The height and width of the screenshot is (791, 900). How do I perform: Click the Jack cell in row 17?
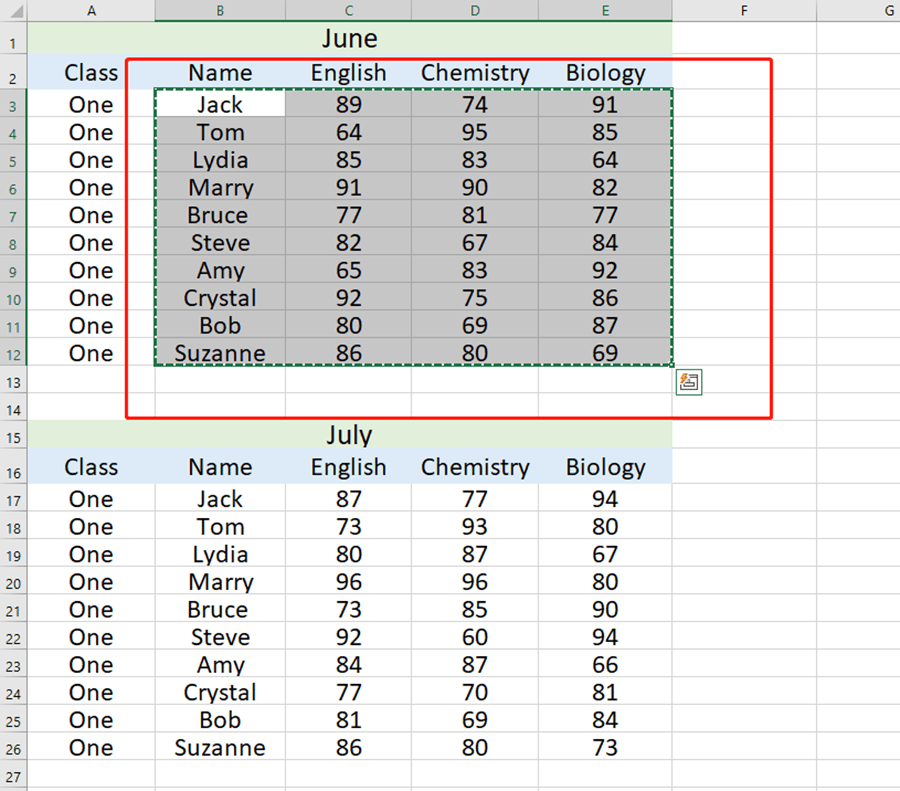tap(220, 498)
